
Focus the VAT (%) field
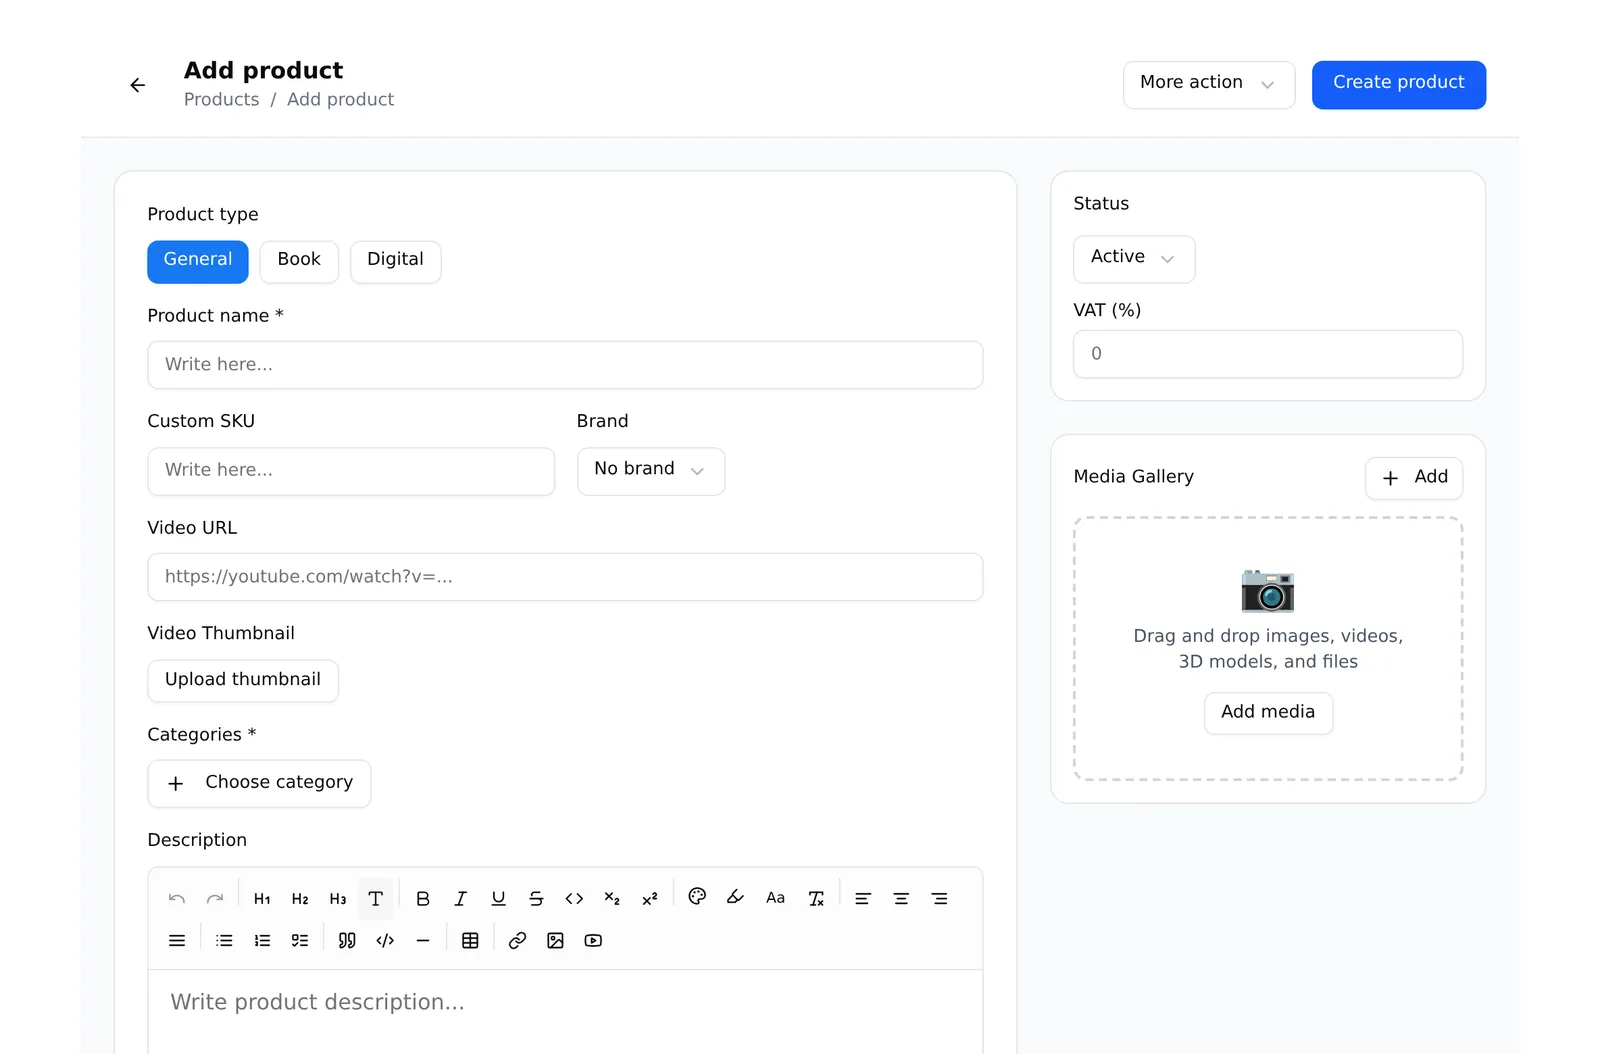[1268, 354]
